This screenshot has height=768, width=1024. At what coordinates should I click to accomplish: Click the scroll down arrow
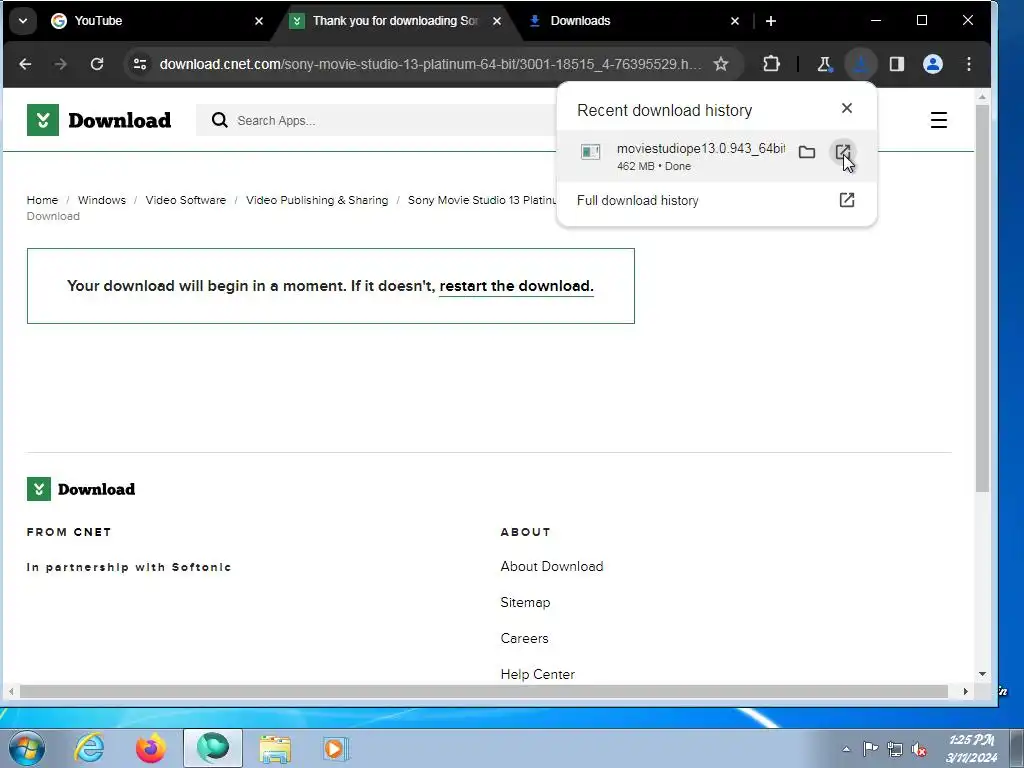tap(982, 674)
